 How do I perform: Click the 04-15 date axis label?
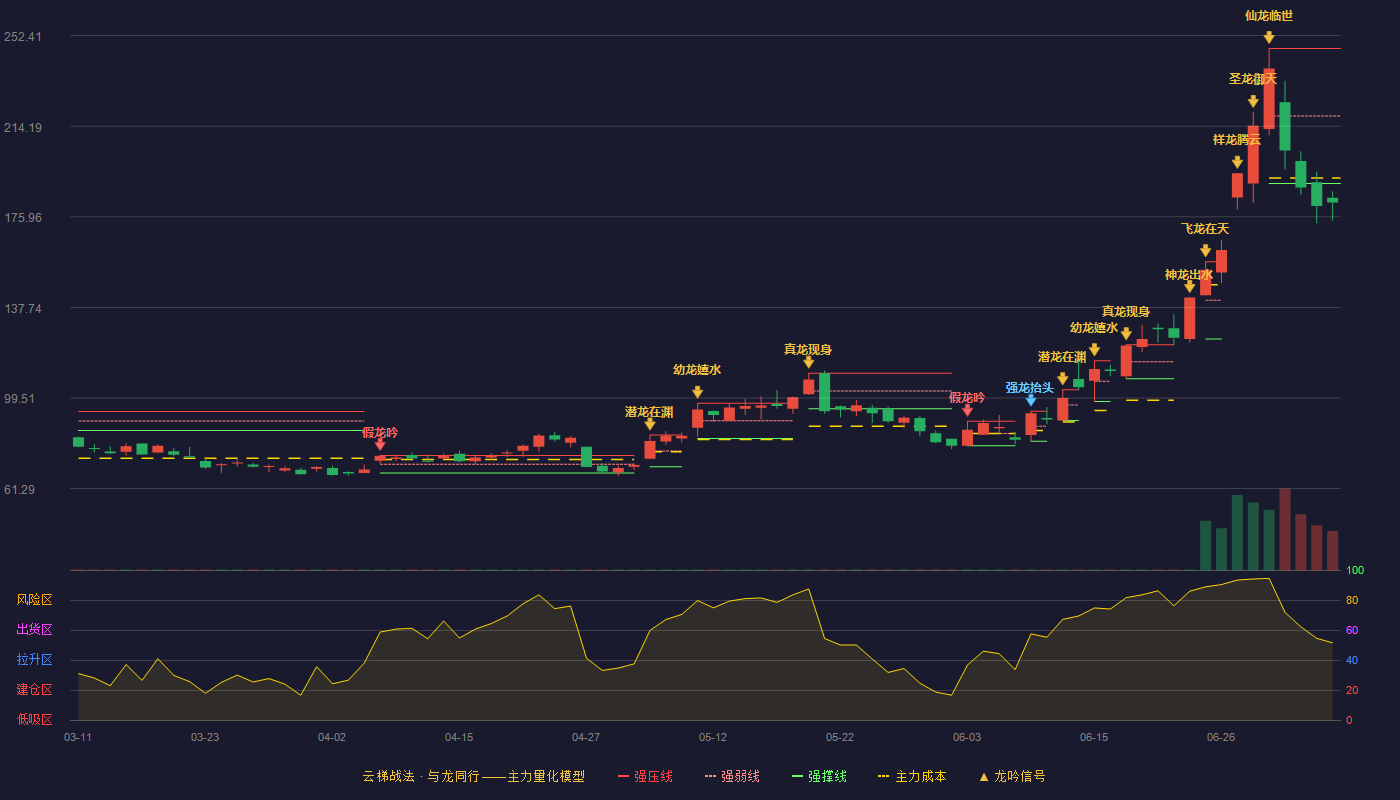pyautogui.click(x=459, y=737)
